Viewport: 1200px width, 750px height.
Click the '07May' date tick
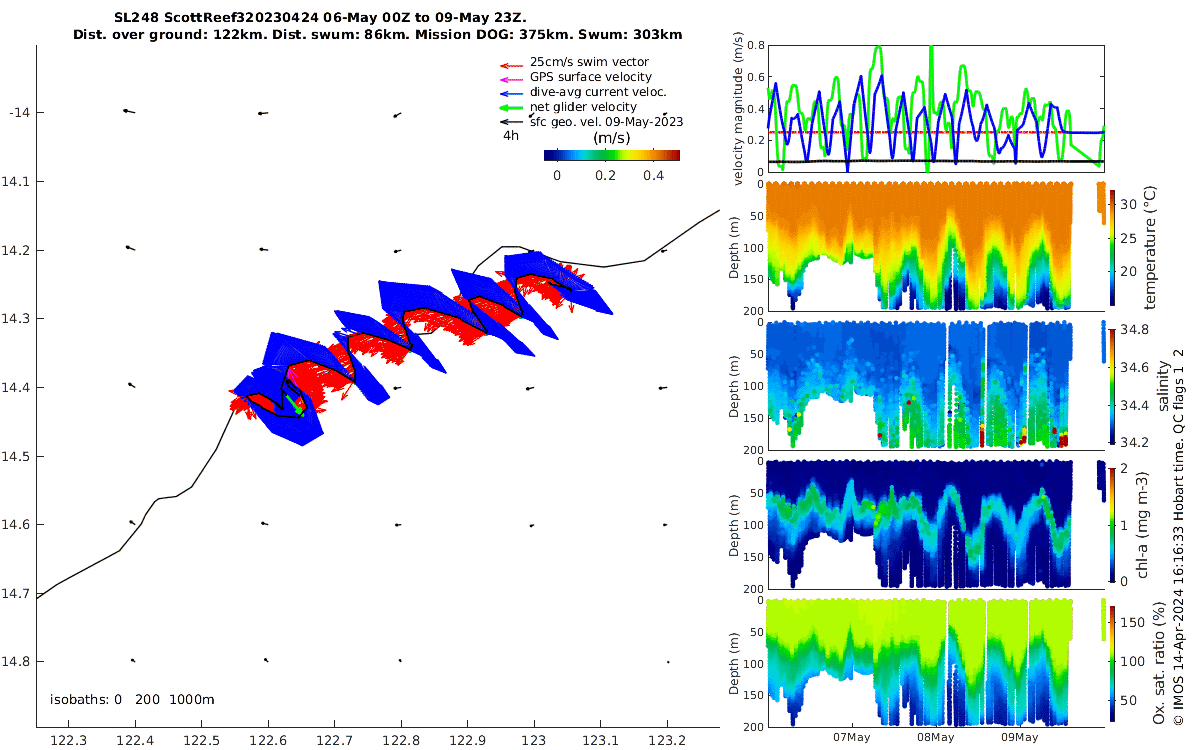(853, 737)
